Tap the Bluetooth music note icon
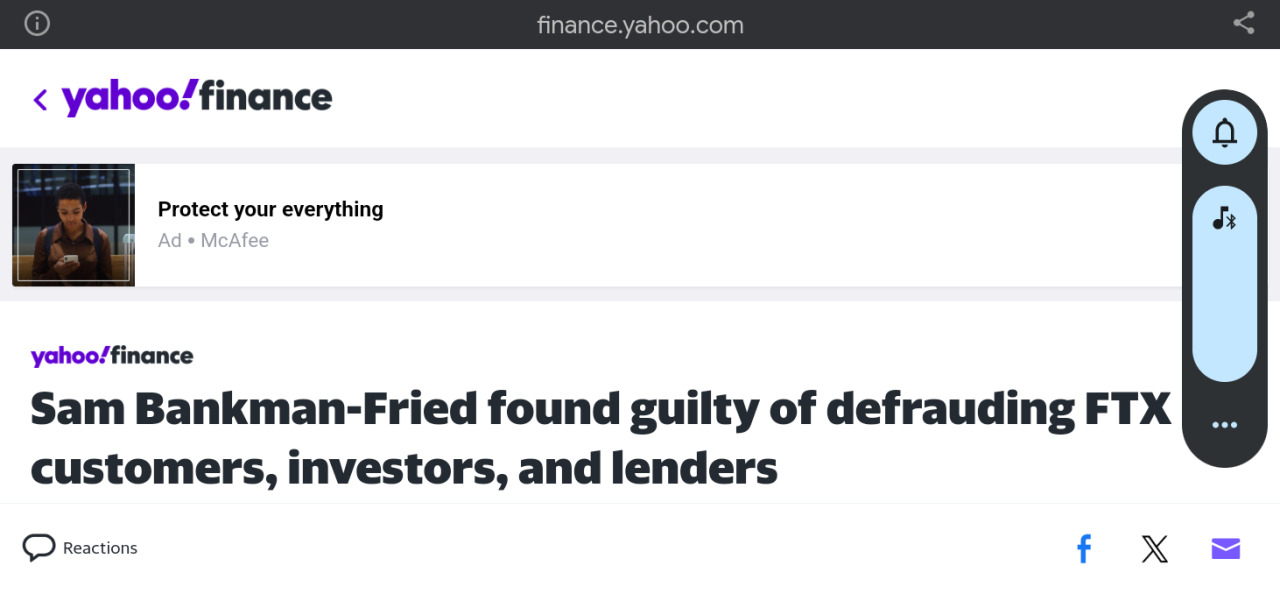1280x594 pixels. [x=1225, y=217]
